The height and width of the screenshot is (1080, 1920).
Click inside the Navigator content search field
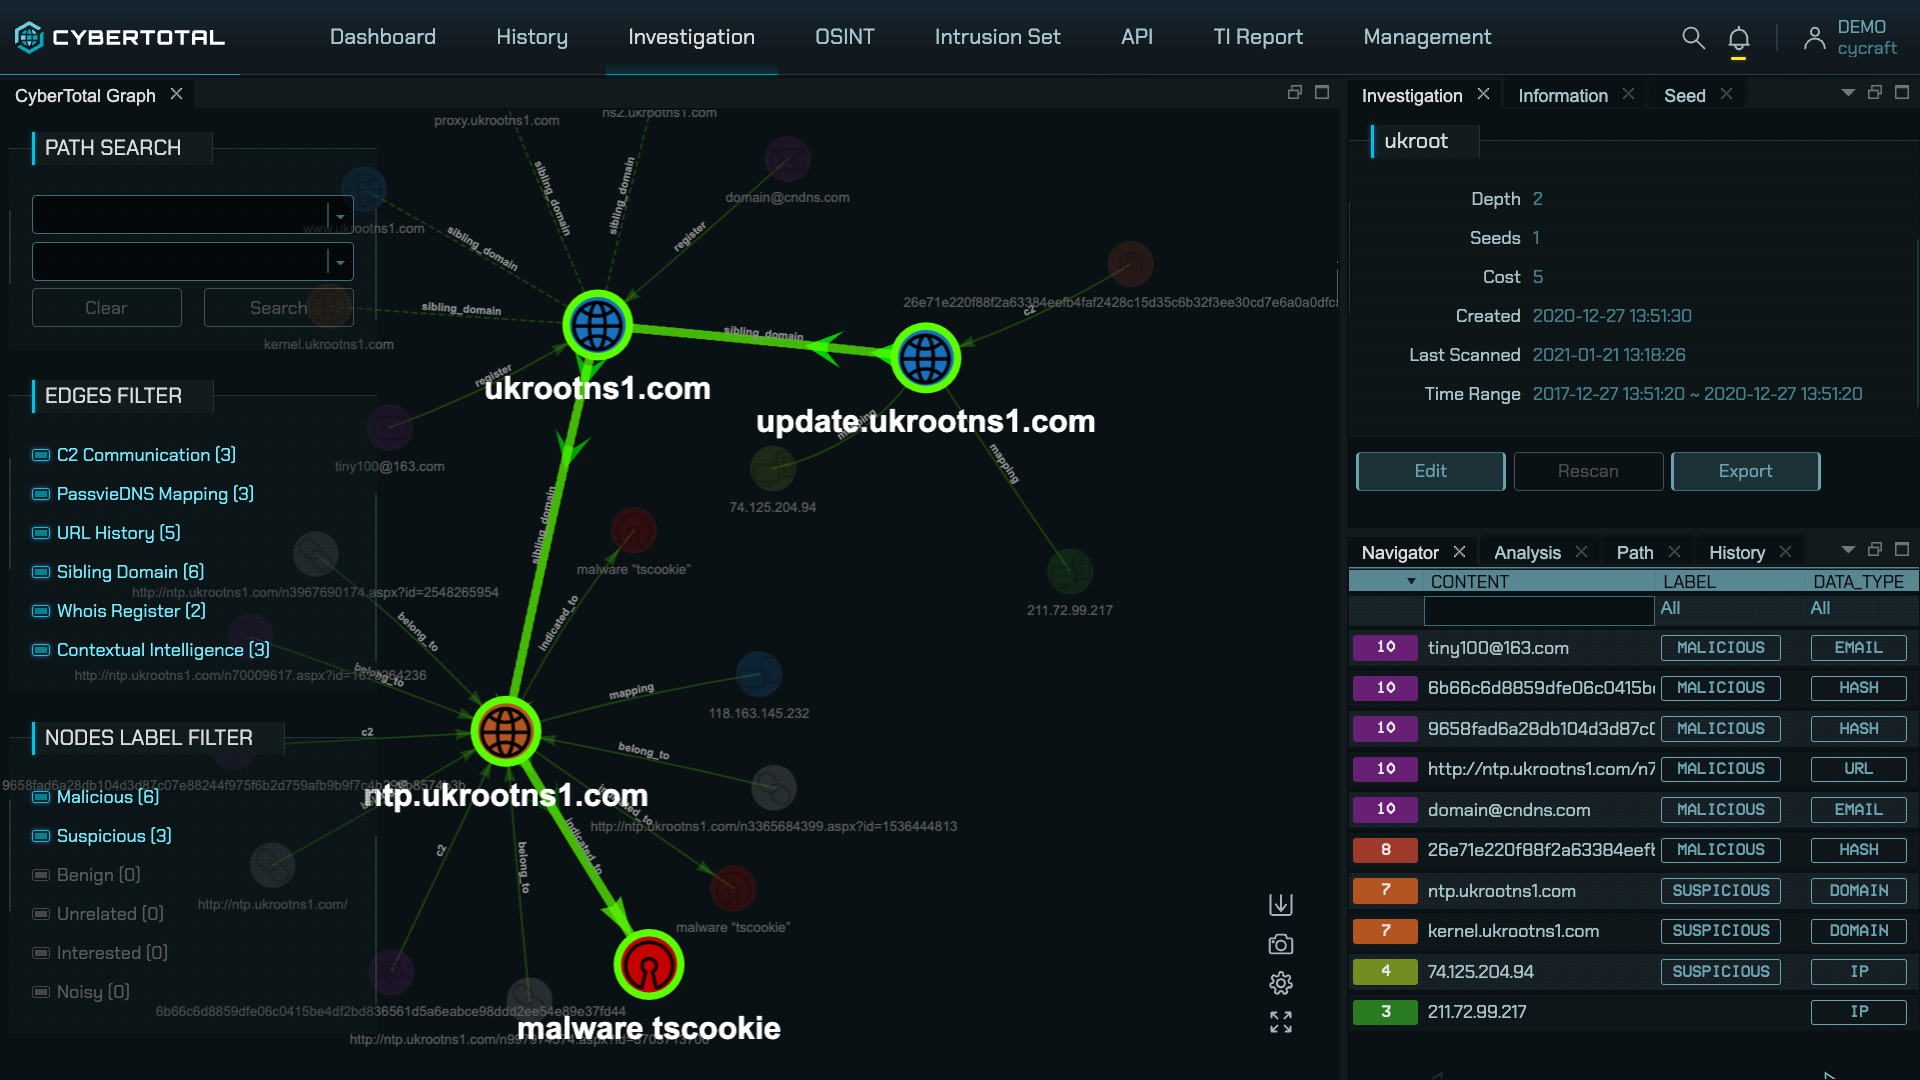click(1538, 610)
